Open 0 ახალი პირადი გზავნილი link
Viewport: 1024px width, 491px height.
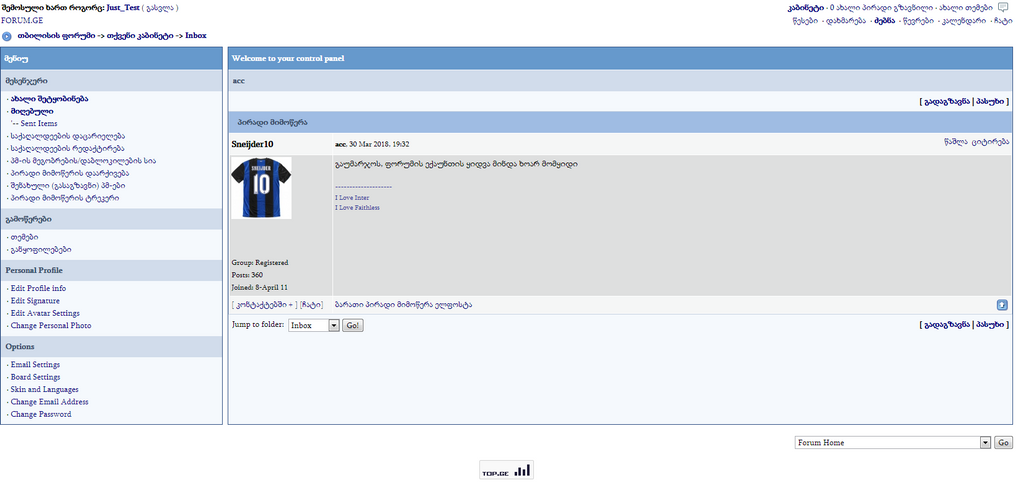pyautogui.click(x=882, y=8)
